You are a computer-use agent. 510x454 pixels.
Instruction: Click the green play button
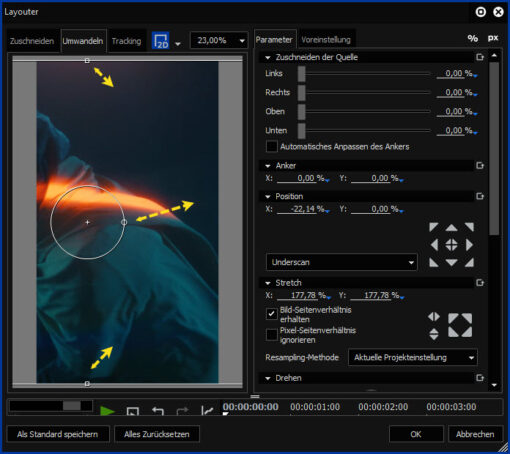click(x=107, y=411)
